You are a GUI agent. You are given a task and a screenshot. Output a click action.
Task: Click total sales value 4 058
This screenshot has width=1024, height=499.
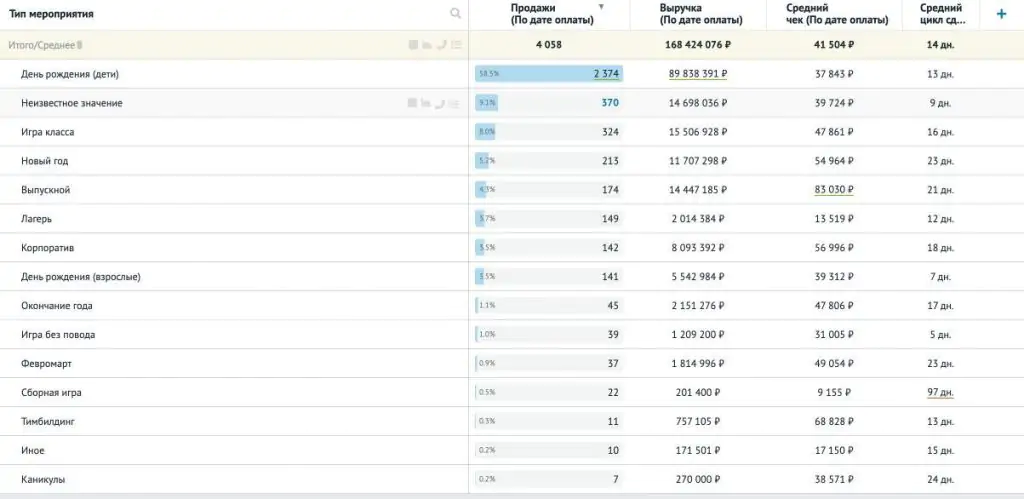(549, 45)
